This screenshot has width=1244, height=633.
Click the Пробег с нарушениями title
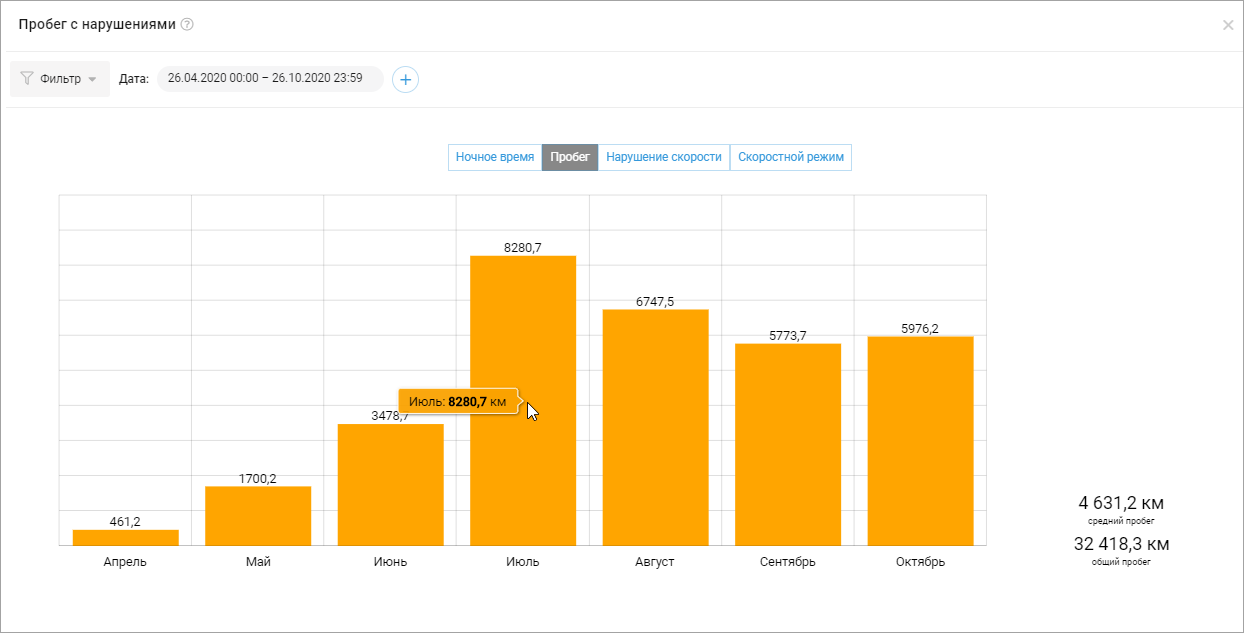click(x=98, y=24)
